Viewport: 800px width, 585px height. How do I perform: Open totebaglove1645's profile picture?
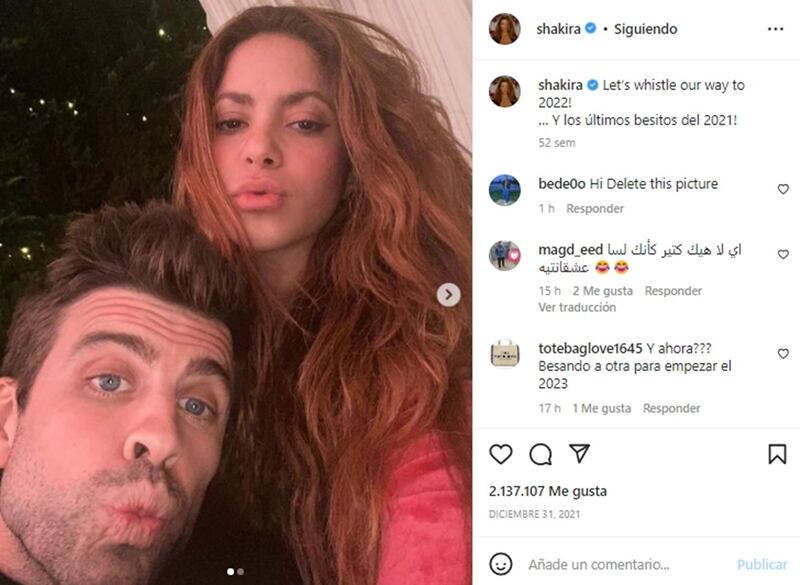click(x=505, y=353)
